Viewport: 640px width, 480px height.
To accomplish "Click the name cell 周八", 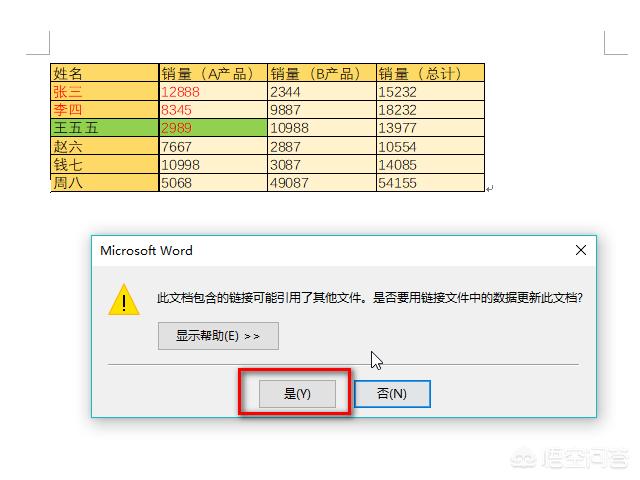I will [104, 182].
